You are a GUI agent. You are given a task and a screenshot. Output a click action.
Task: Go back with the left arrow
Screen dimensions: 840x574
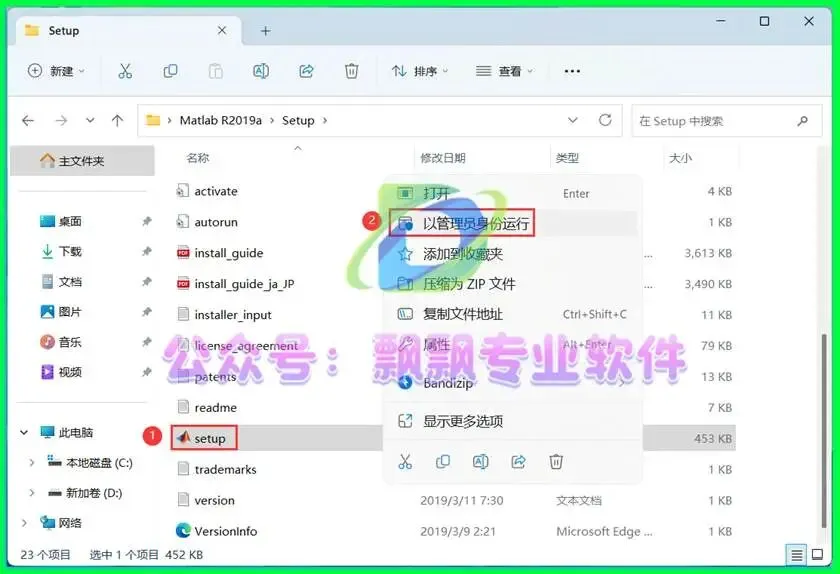[x=28, y=121]
